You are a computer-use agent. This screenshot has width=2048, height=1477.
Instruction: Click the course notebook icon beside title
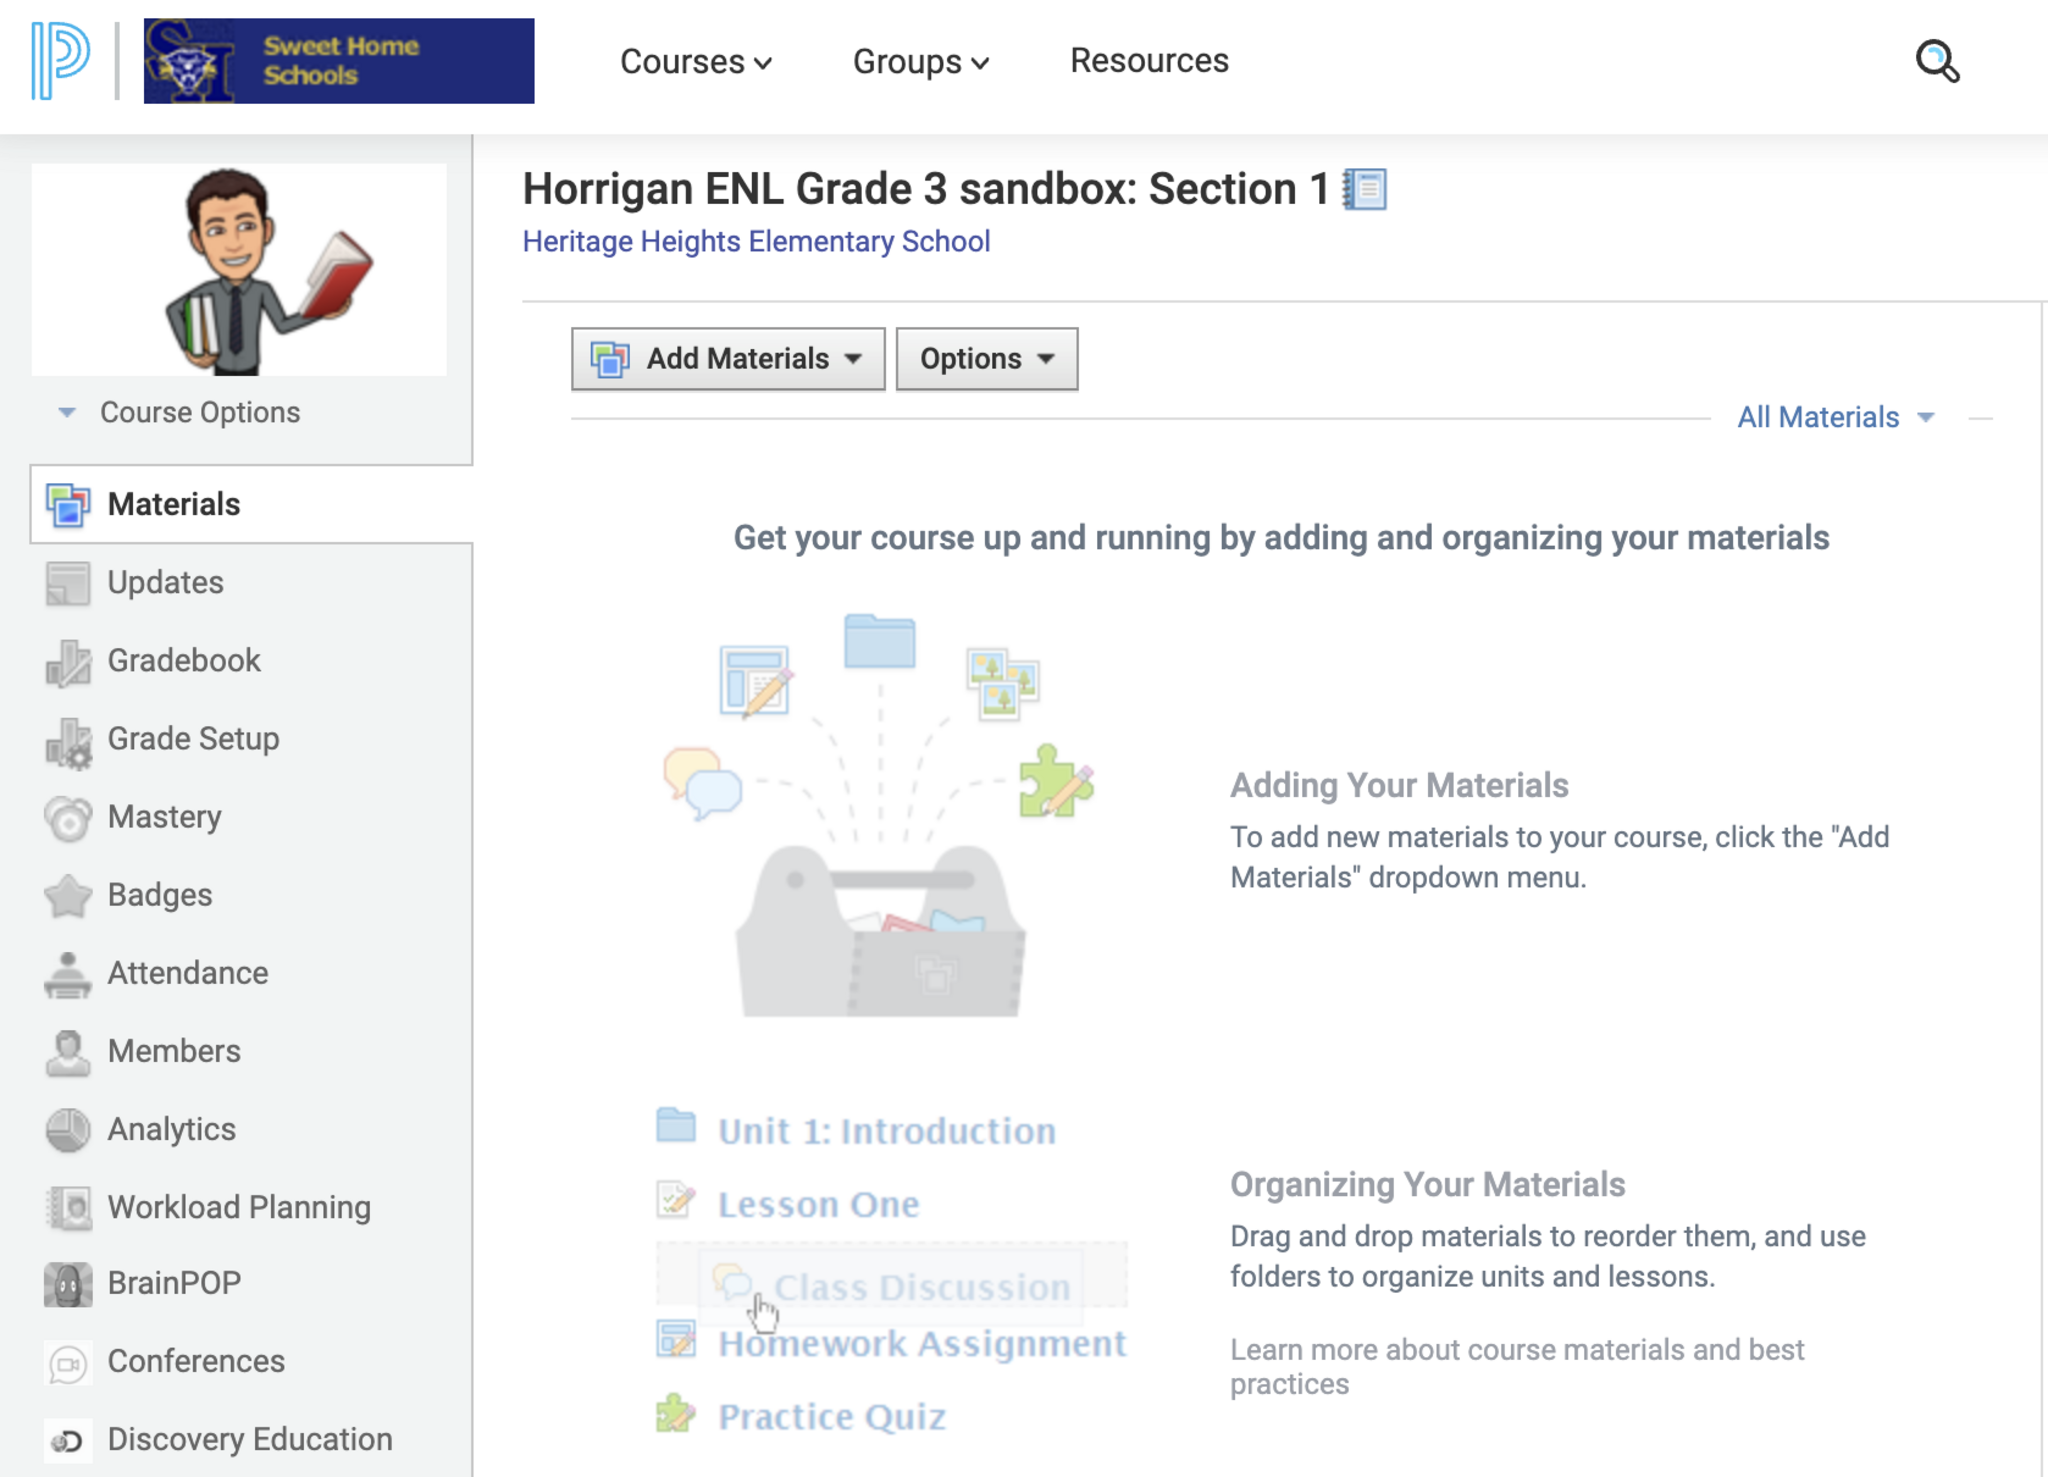coord(1365,189)
